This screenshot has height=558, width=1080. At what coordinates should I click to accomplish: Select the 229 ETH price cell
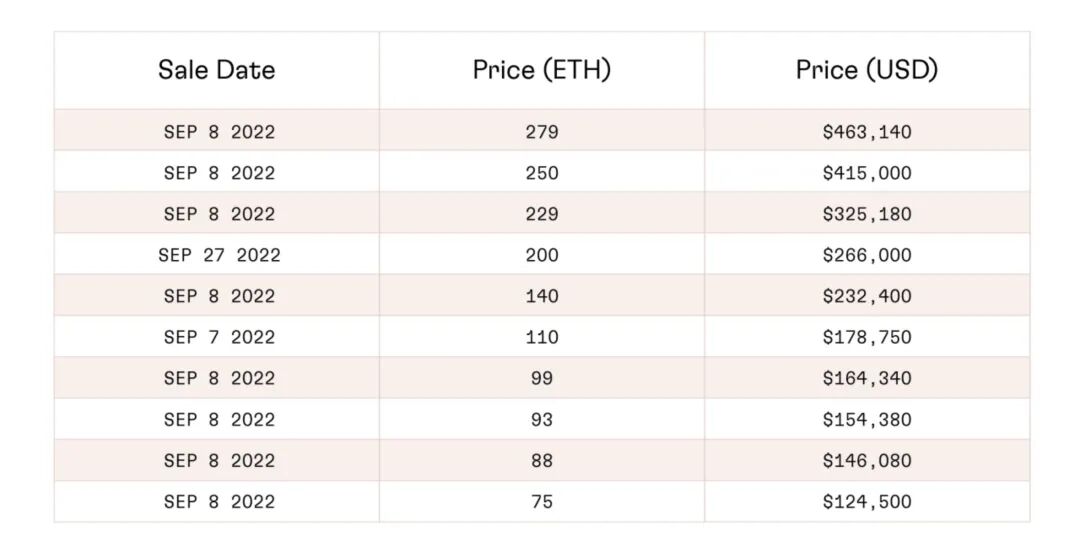click(x=541, y=214)
